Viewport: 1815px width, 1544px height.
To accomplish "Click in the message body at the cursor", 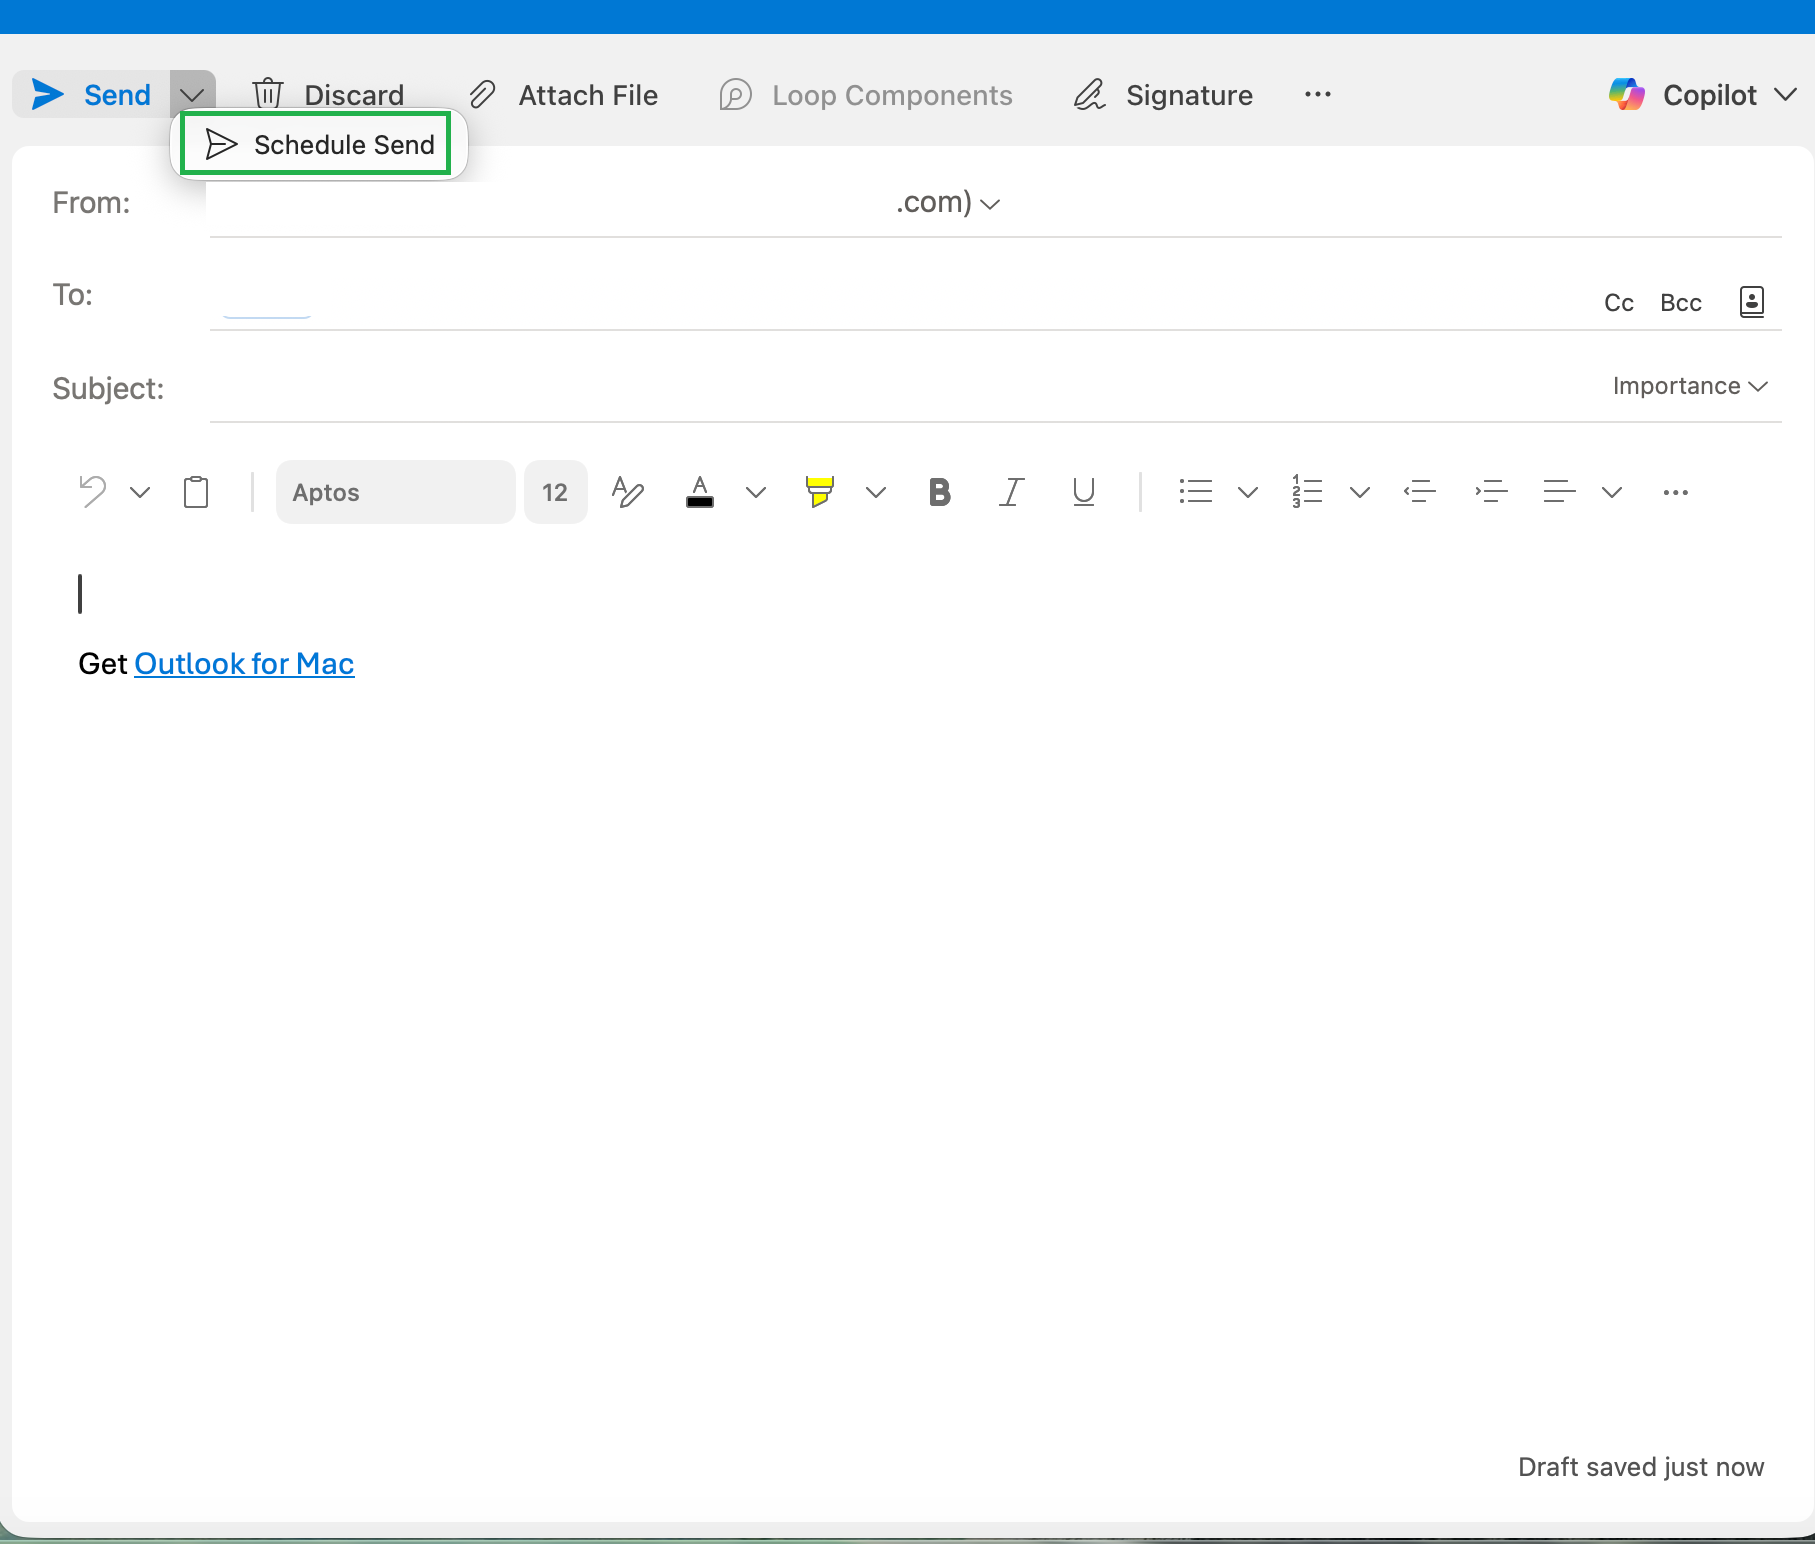I will (x=80, y=594).
